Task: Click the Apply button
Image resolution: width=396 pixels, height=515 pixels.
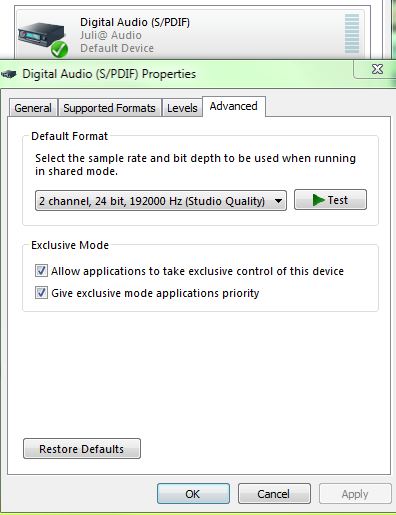Action: [x=355, y=494]
